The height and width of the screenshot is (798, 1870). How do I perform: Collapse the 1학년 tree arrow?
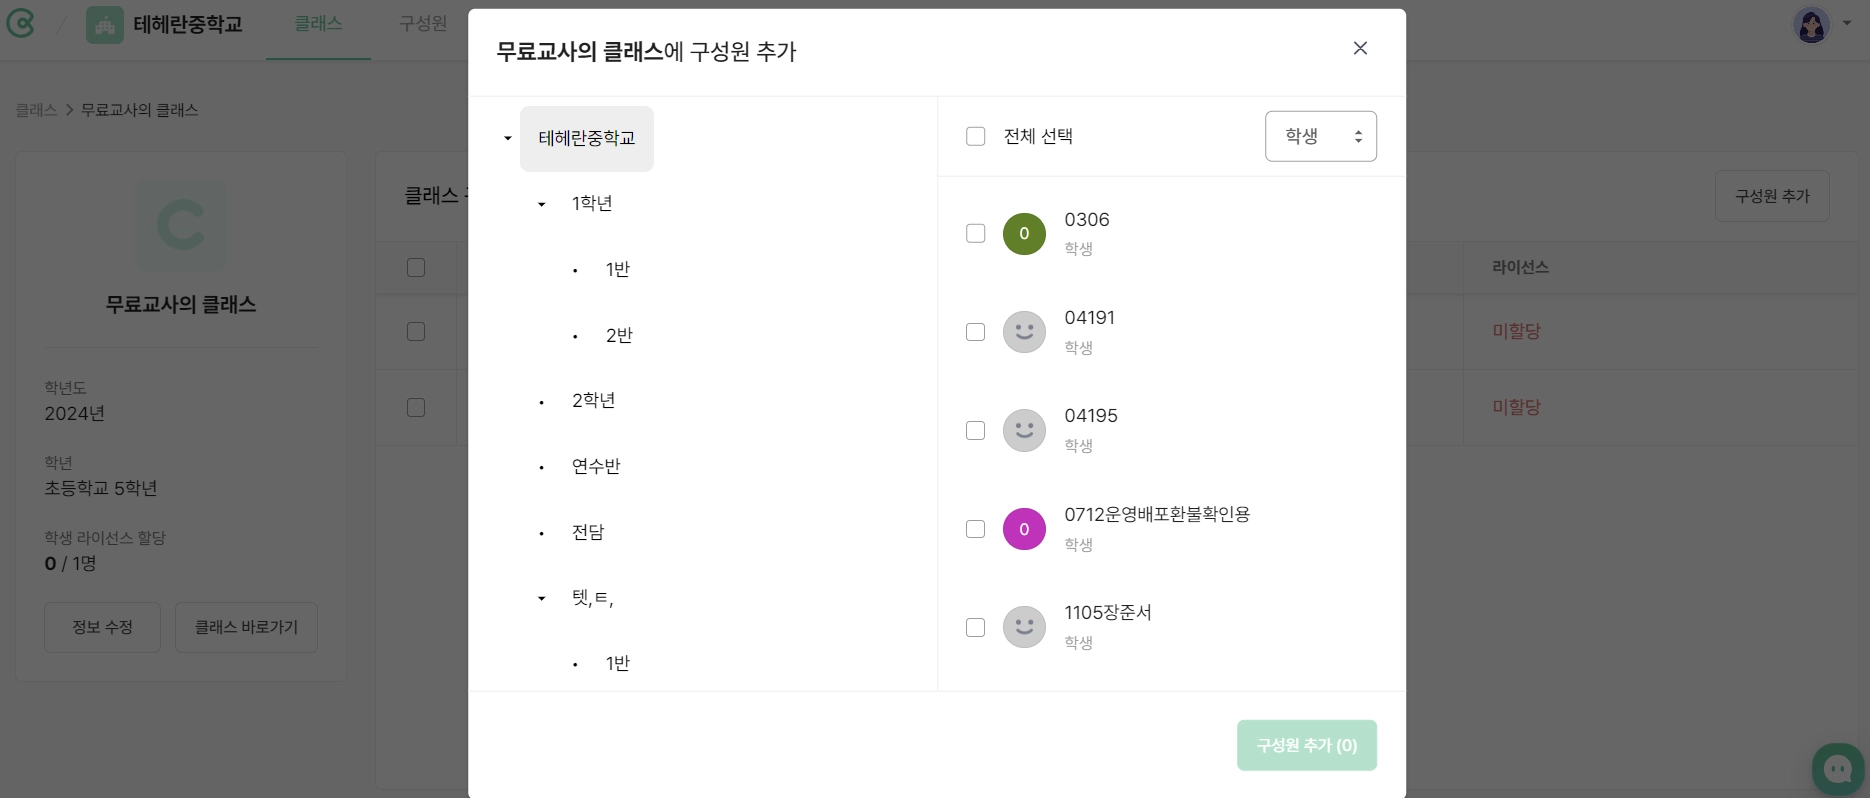point(542,204)
